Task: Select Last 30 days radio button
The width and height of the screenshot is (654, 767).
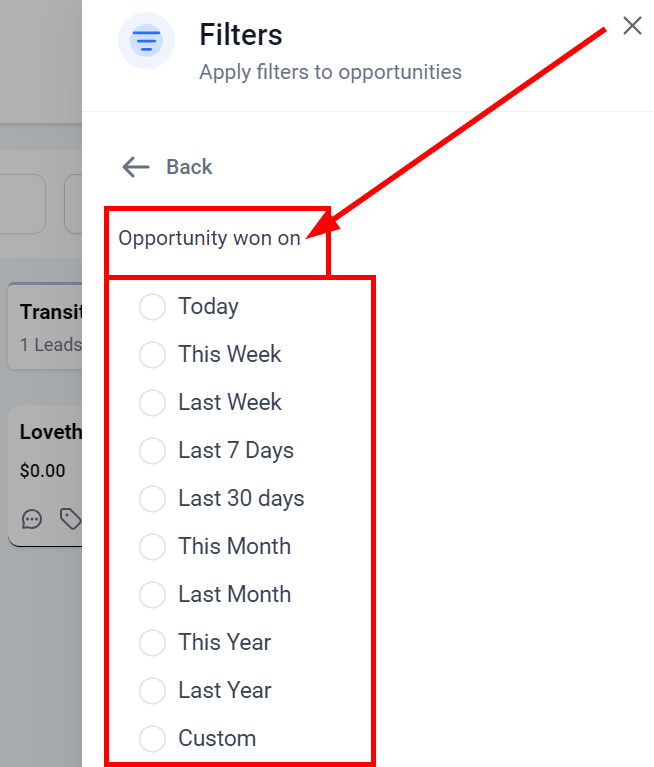Action: point(153,499)
